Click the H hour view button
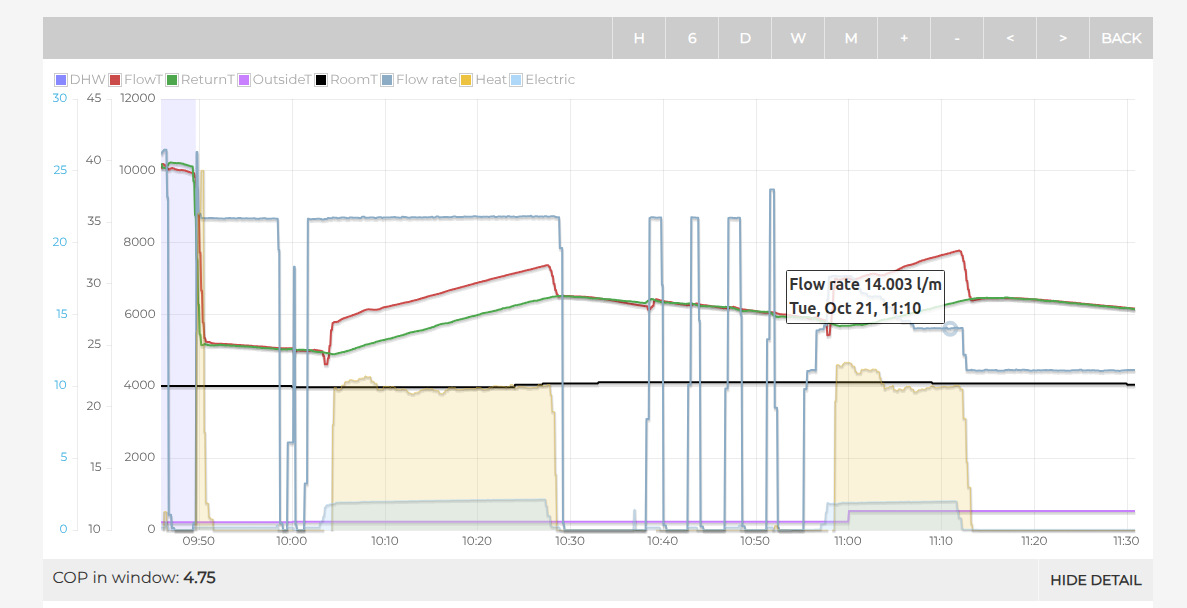Image resolution: width=1187 pixels, height=608 pixels. coord(639,38)
